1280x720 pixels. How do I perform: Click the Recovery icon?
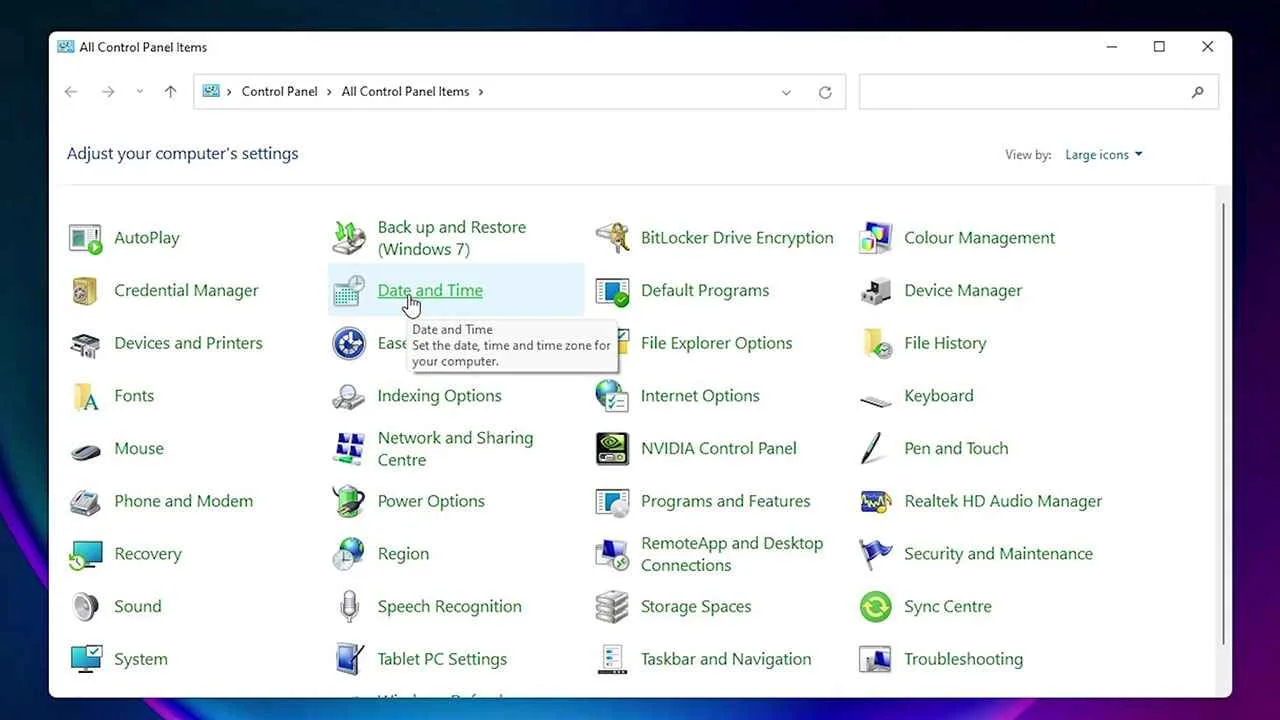point(86,554)
